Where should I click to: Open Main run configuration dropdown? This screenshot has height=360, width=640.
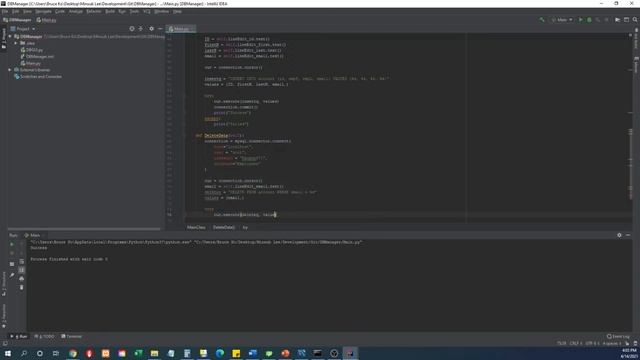coord(562,20)
